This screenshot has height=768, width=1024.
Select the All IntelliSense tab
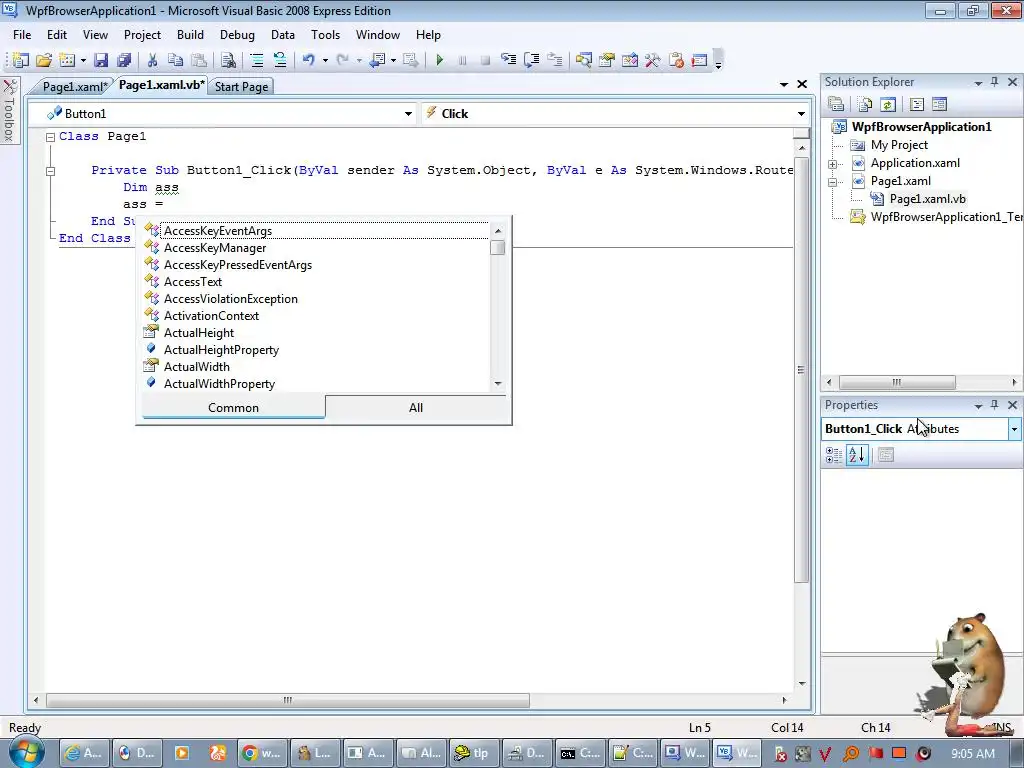click(416, 408)
